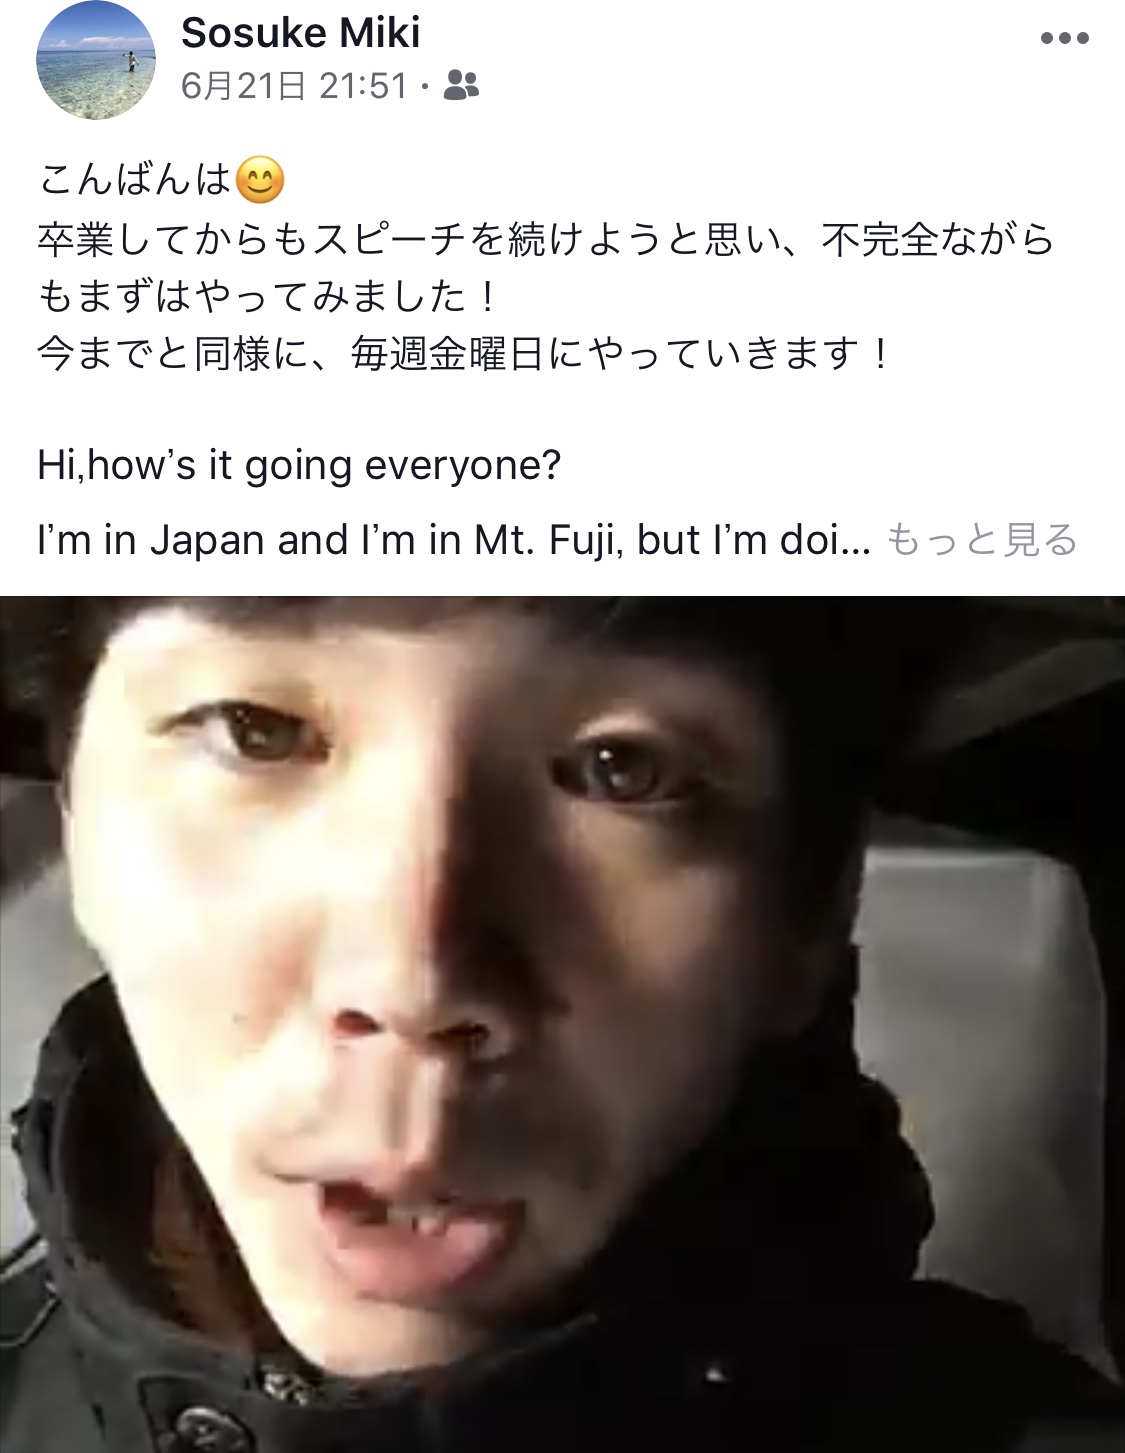Screen dimensions: 1125x1453
Task: Tap the truncated line I'm in Japan and I'm in Mt. Fuji
Action: pos(454,540)
